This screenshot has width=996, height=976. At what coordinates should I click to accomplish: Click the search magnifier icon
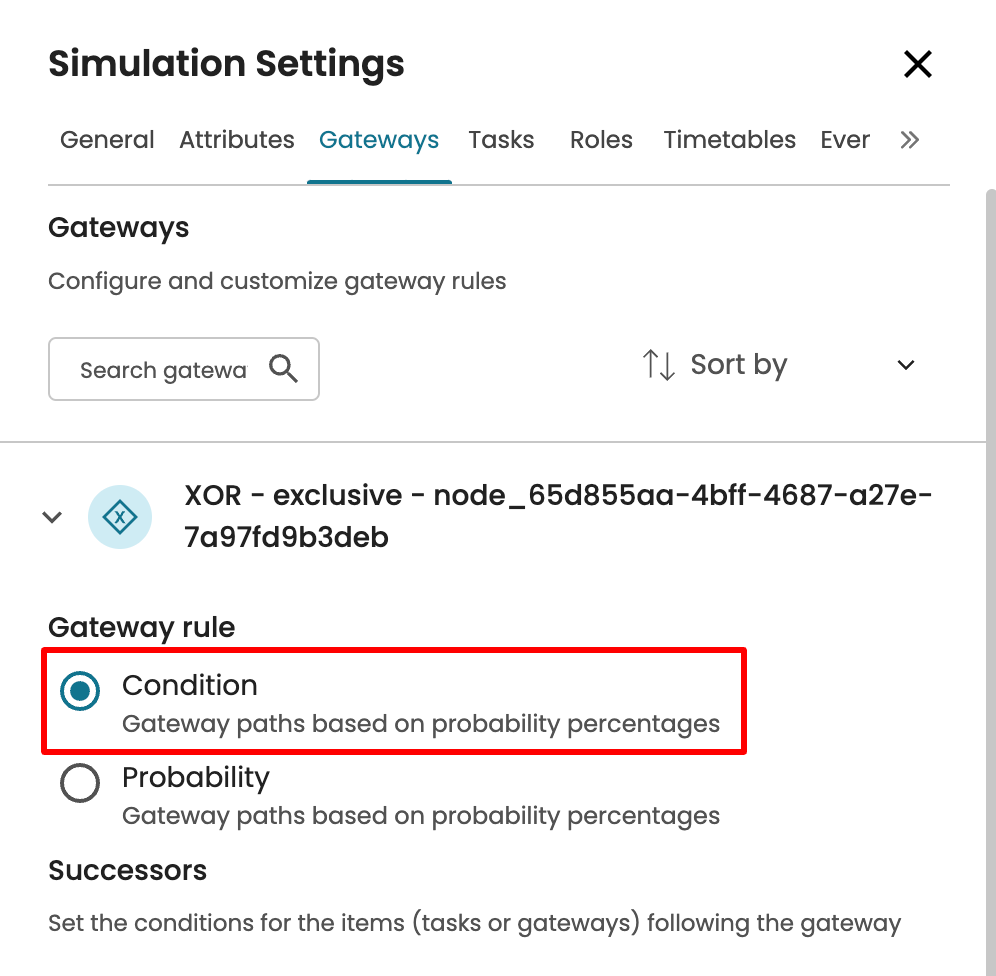tap(284, 370)
